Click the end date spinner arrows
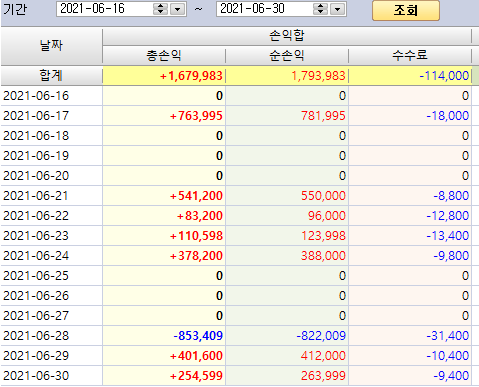479x387 pixels. coord(320,9)
